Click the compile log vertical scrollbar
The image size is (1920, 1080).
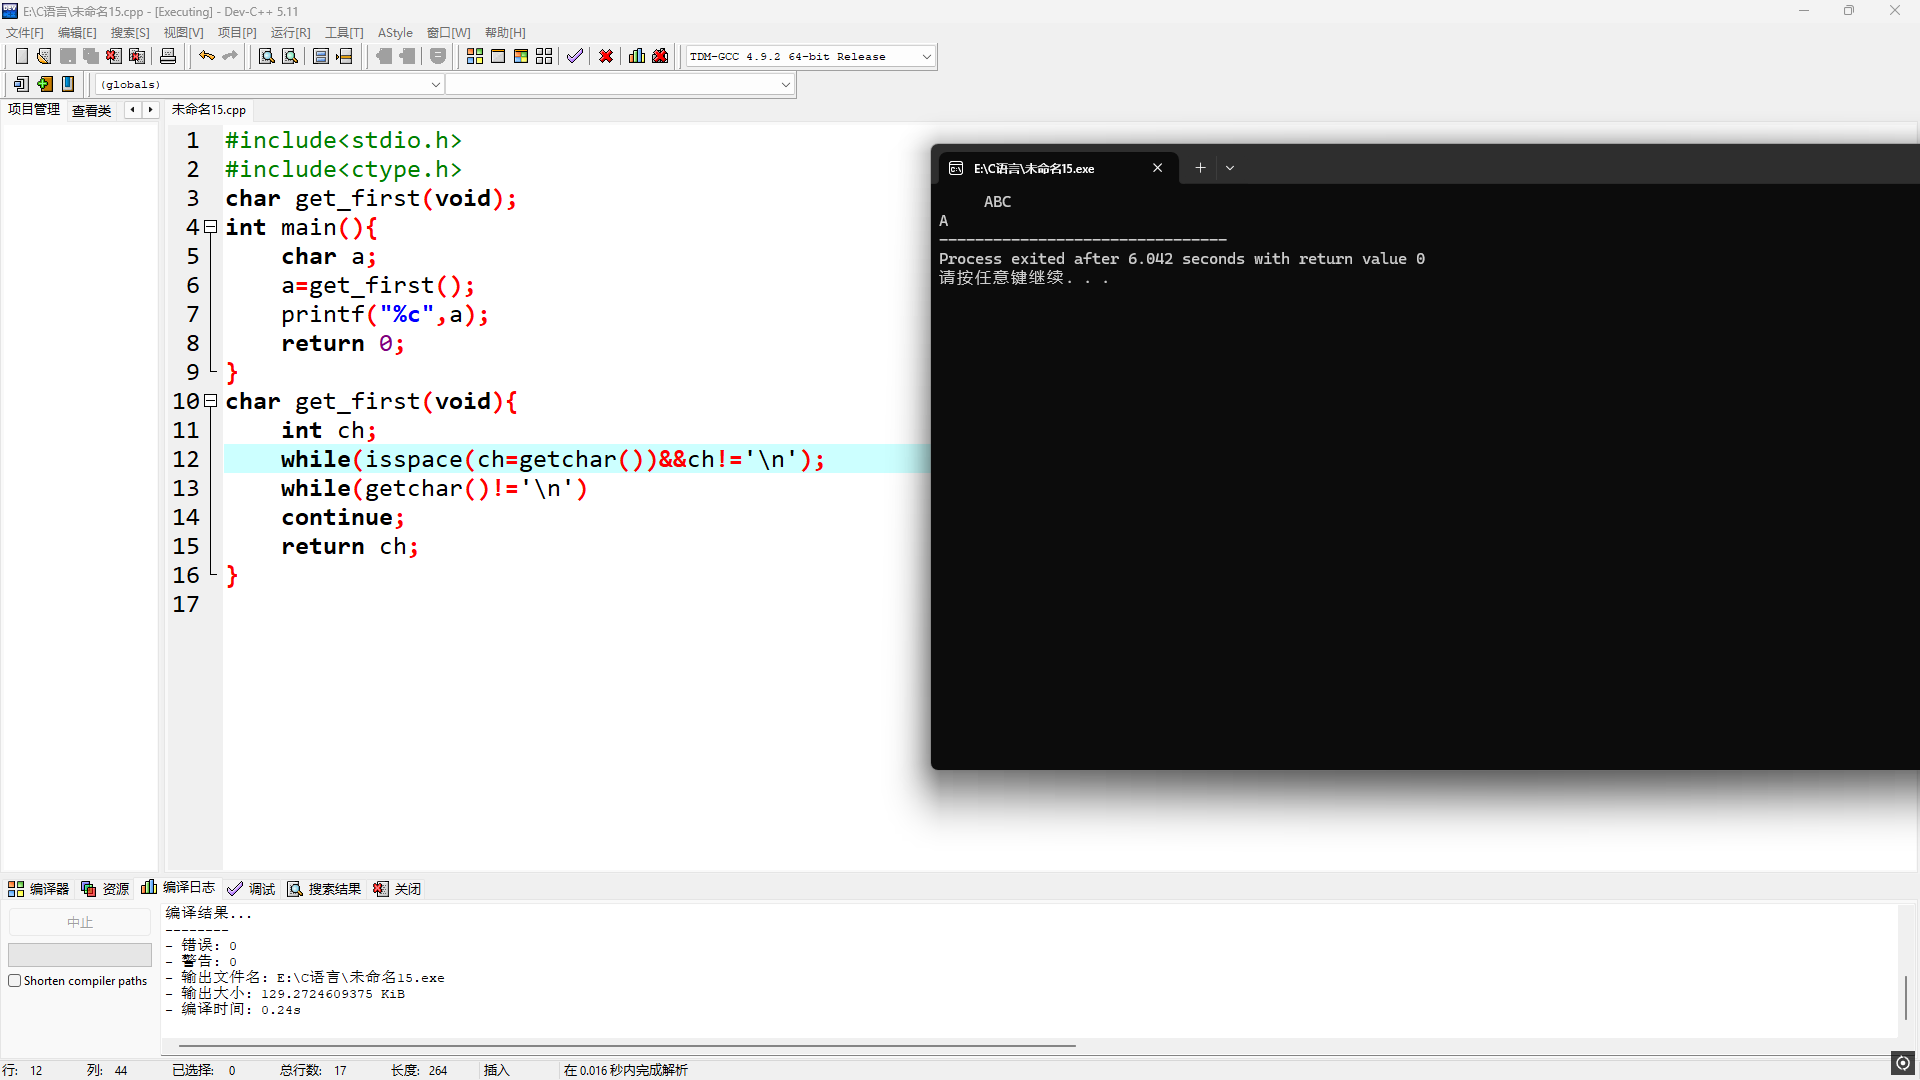click(x=1905, y=996)
